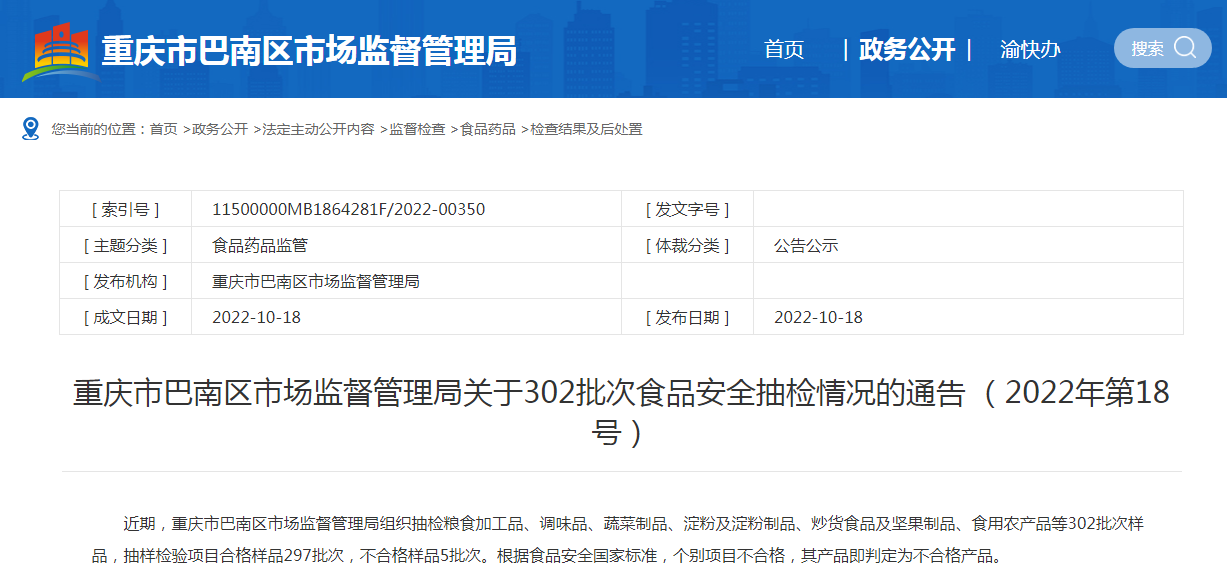Click the article headline about 302批次
Image resolution: width=1227 pixels, height=573 pixels.
tap(621, 412)
